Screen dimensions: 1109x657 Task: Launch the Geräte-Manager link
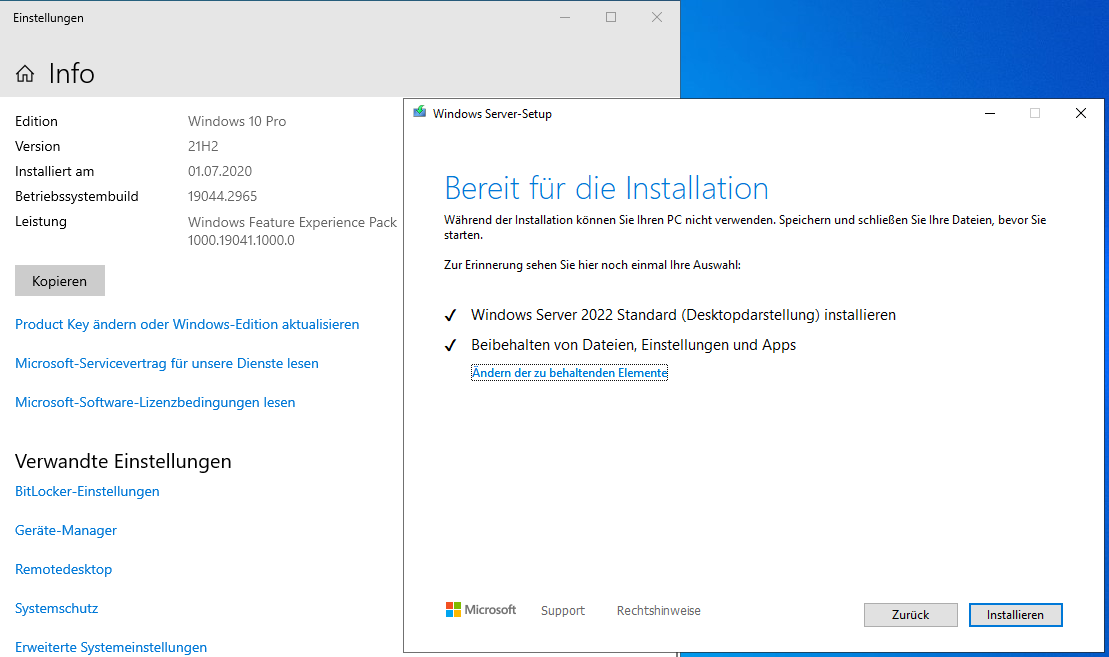[66, 530]
